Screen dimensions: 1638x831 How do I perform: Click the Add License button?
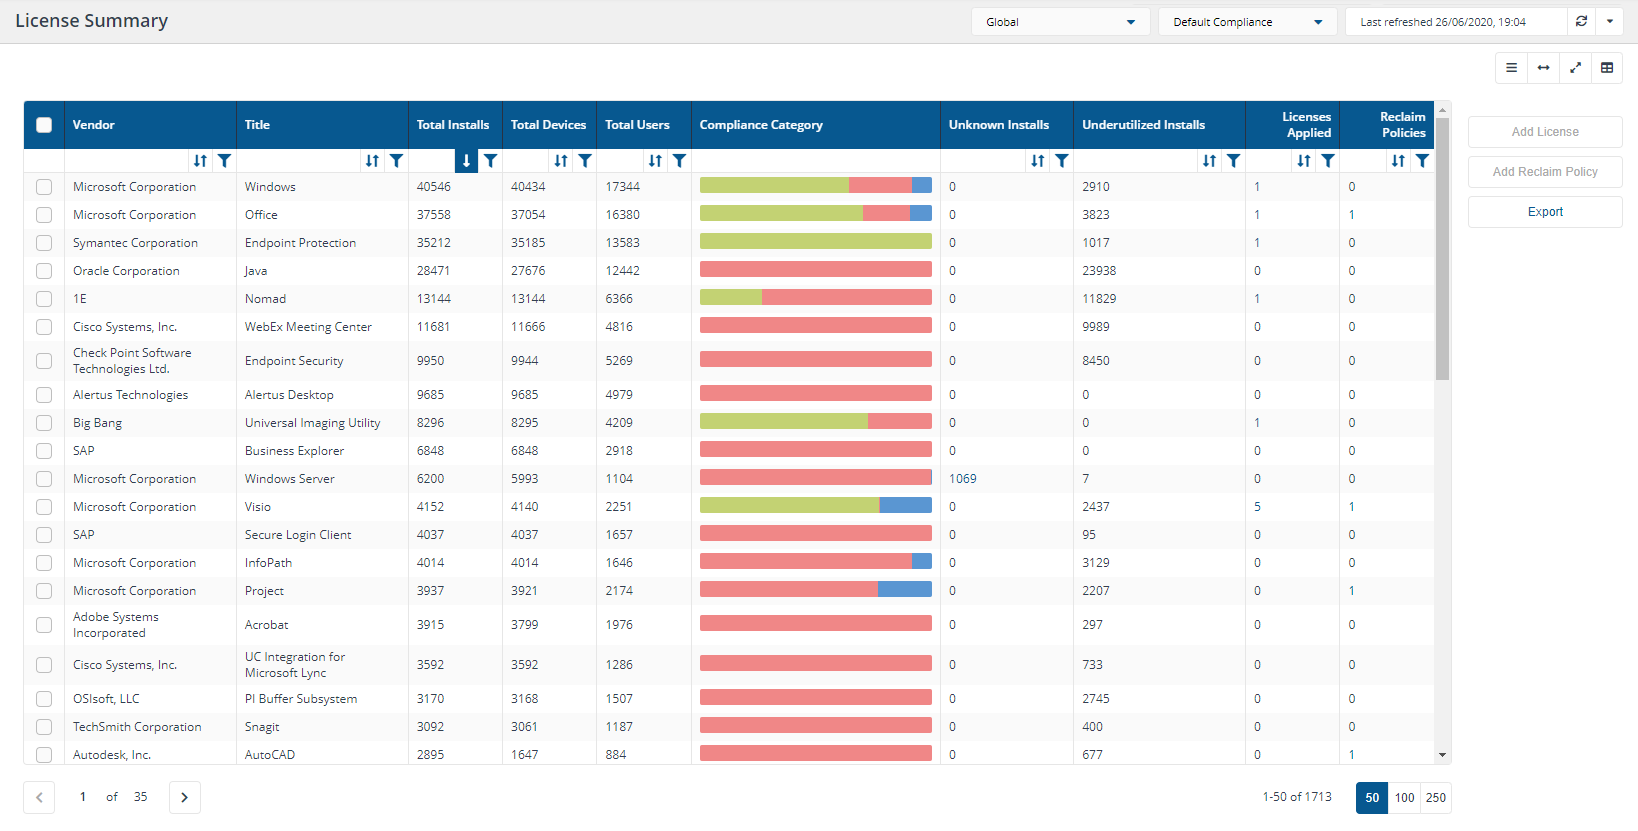coord(1545,132)
